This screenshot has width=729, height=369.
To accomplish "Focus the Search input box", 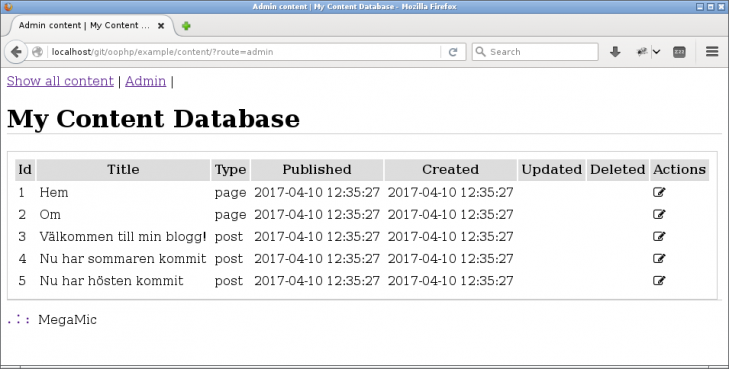I will coord(535,52).
